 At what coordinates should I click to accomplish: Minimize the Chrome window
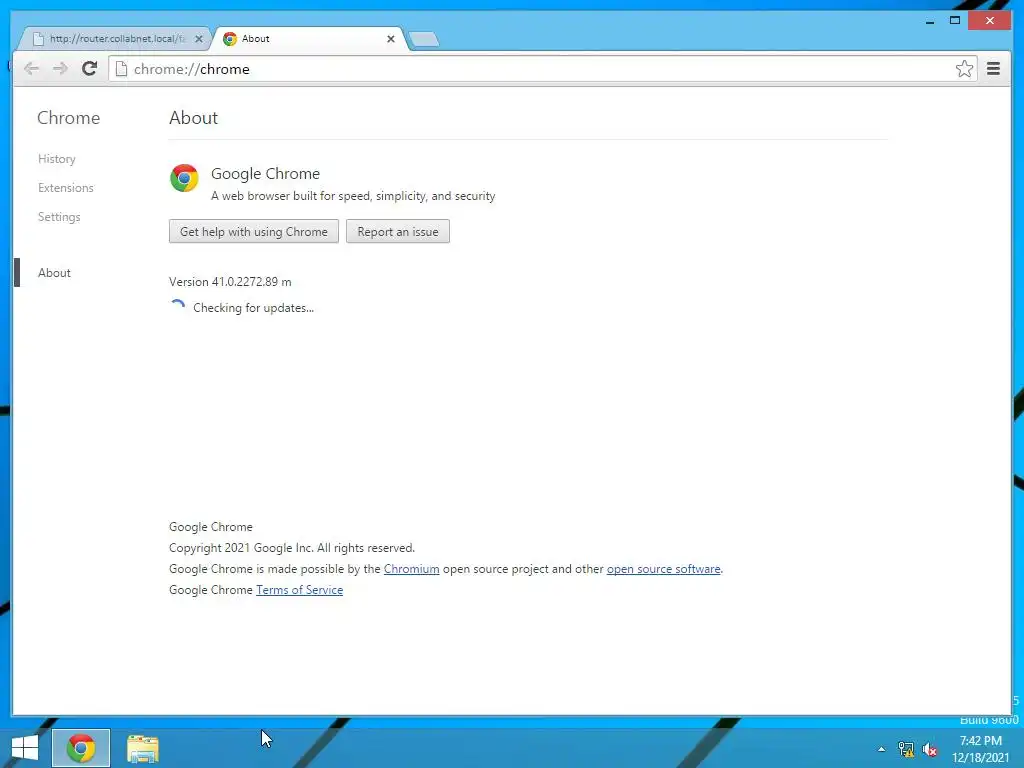[930, 22]
